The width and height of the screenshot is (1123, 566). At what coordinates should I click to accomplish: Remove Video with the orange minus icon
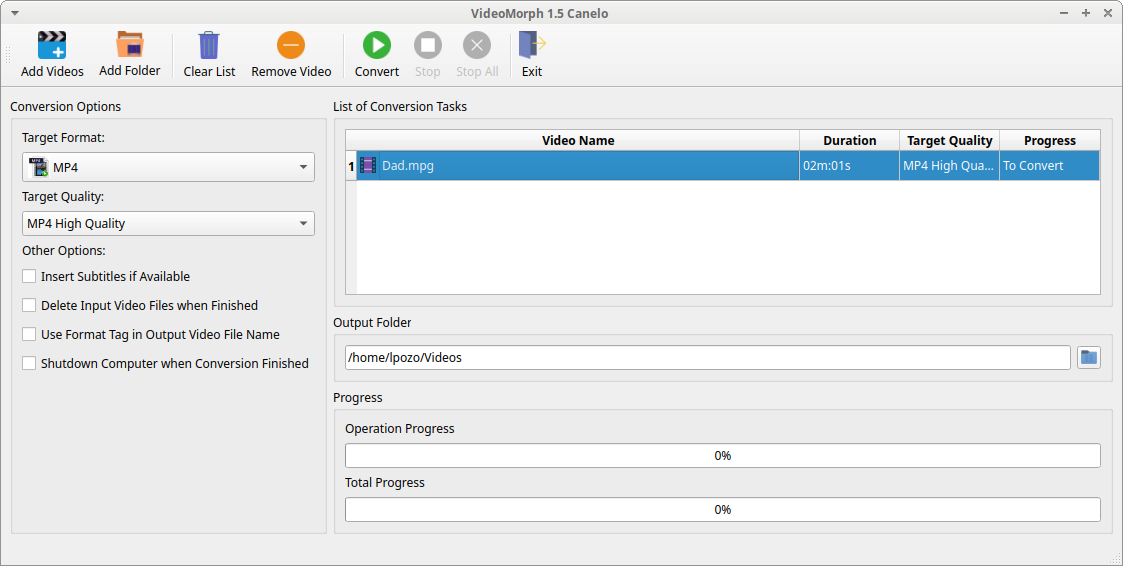coord(291,45)
